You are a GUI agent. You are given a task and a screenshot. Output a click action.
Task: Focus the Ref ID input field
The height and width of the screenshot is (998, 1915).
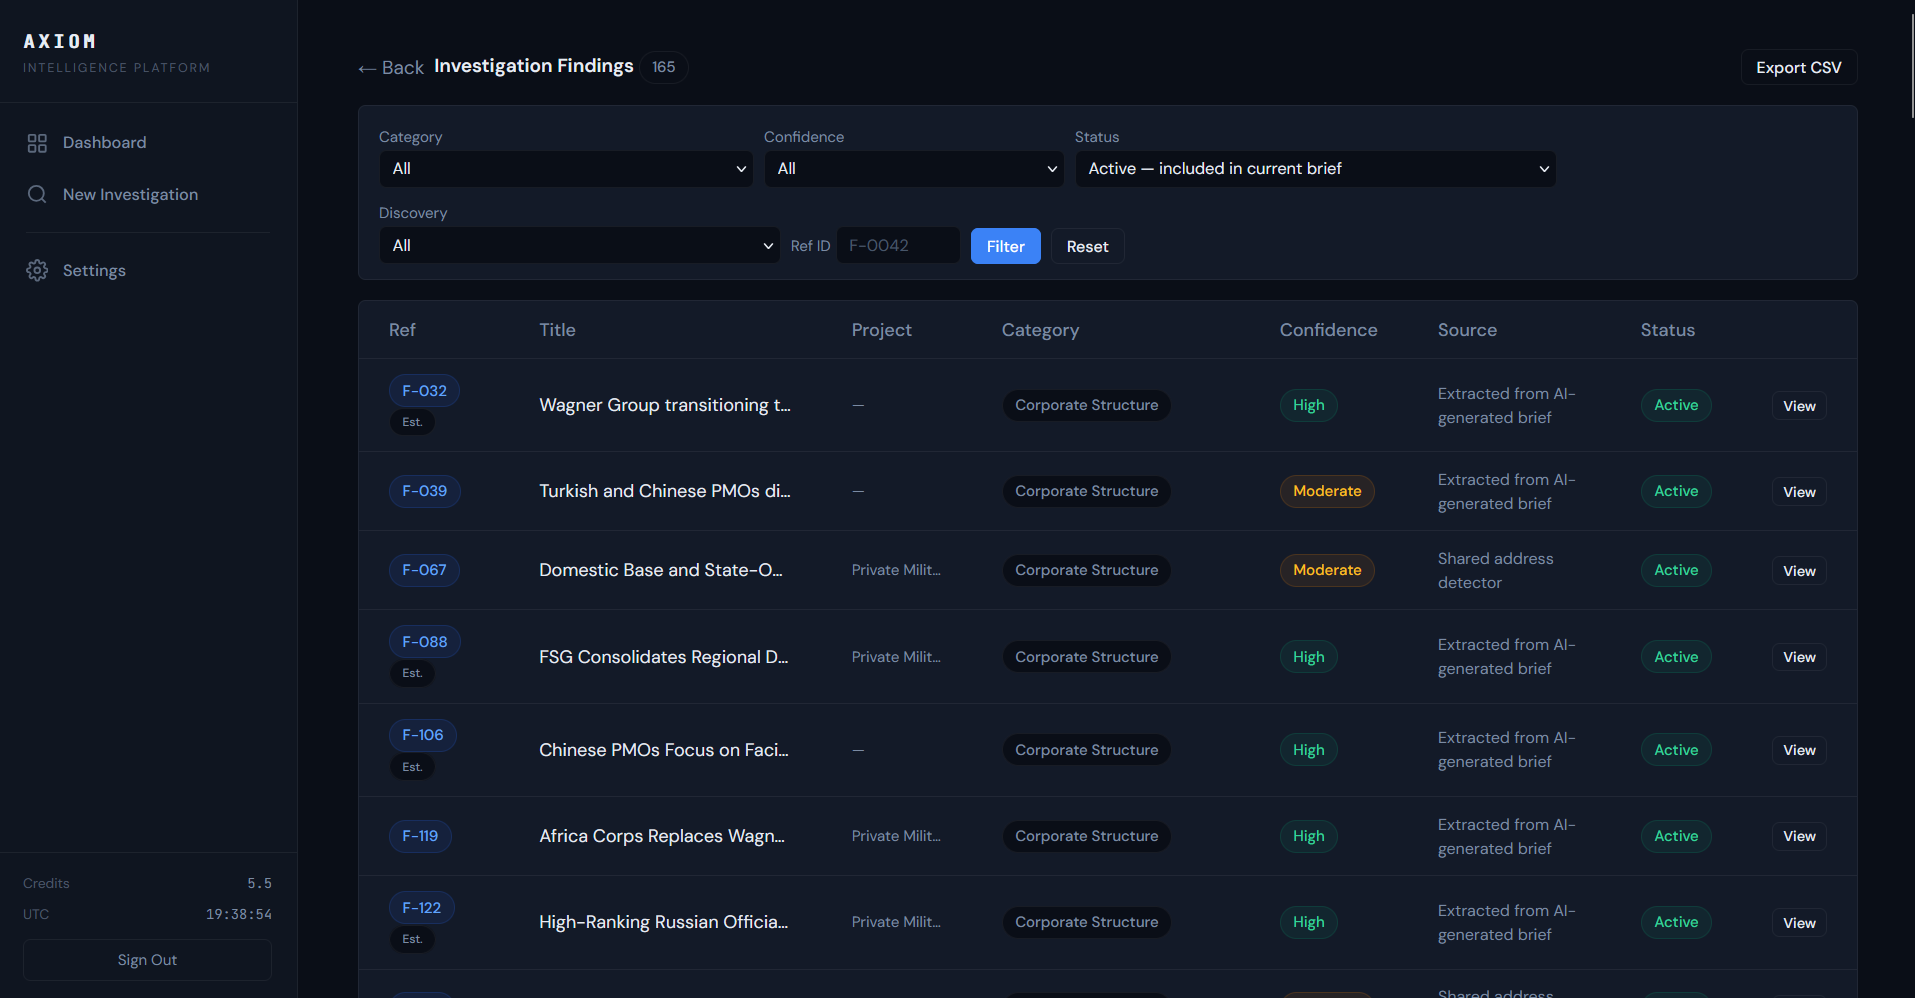[x=898, y=246]
